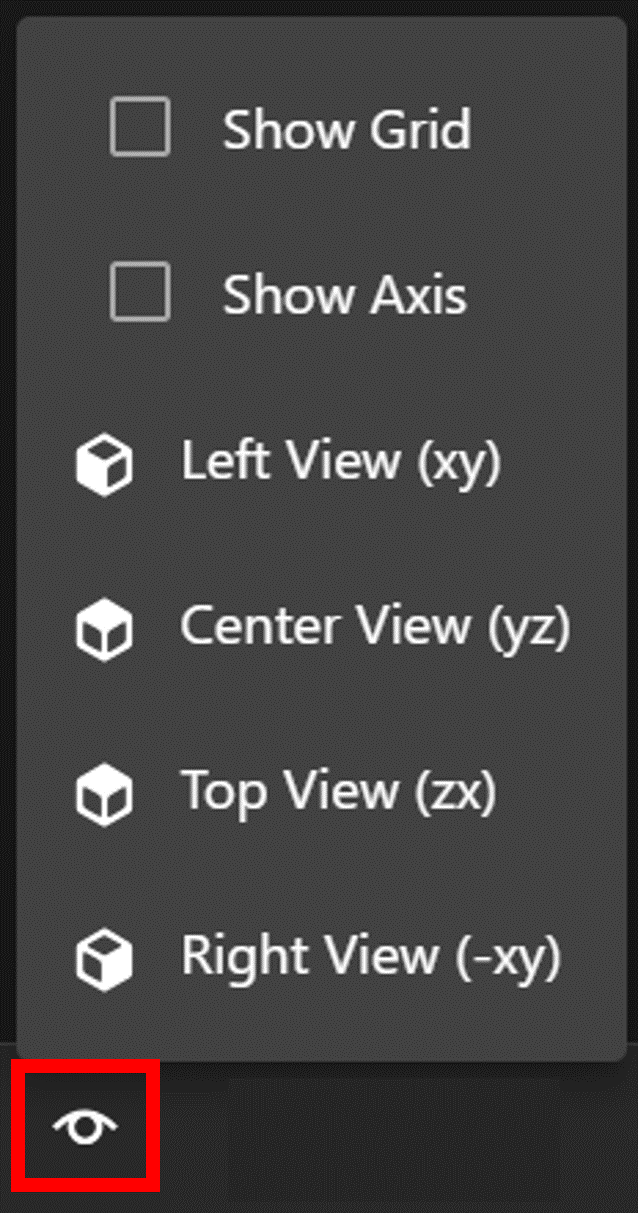Click the (zx) text of Top View
638x1213 pixels.
click(x=454, y=794)
